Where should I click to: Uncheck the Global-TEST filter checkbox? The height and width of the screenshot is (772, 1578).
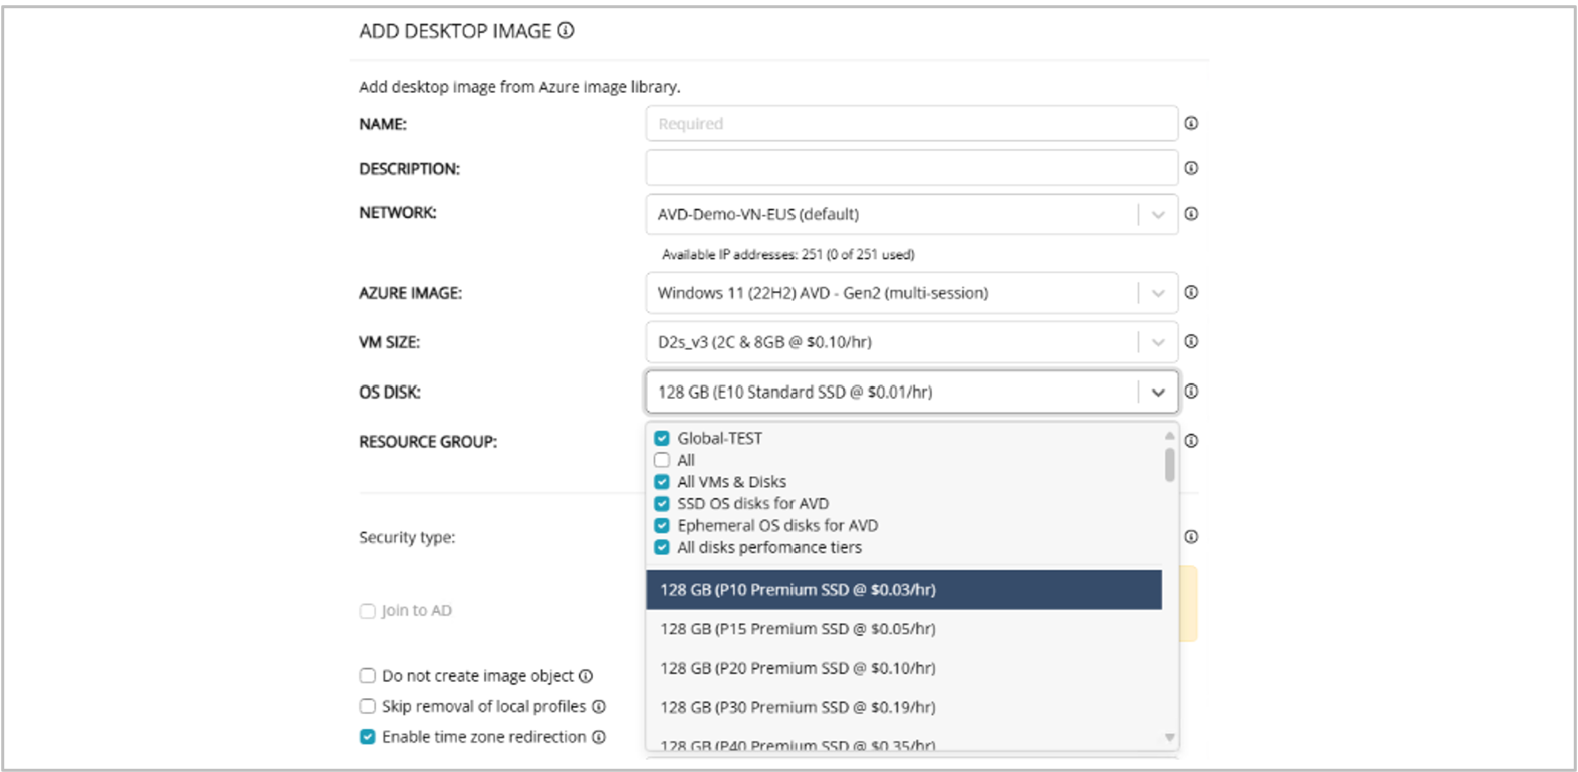point(662,438)
